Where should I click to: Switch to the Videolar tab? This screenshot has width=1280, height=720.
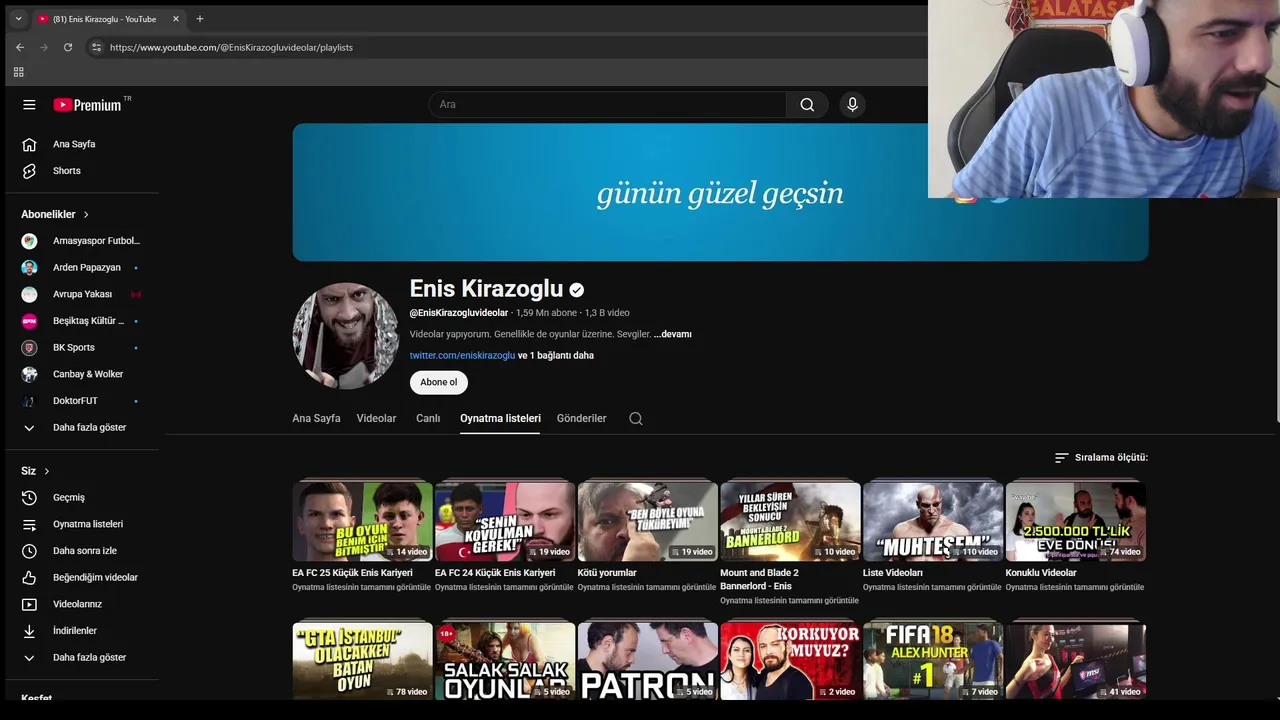(x=376, y=418)
